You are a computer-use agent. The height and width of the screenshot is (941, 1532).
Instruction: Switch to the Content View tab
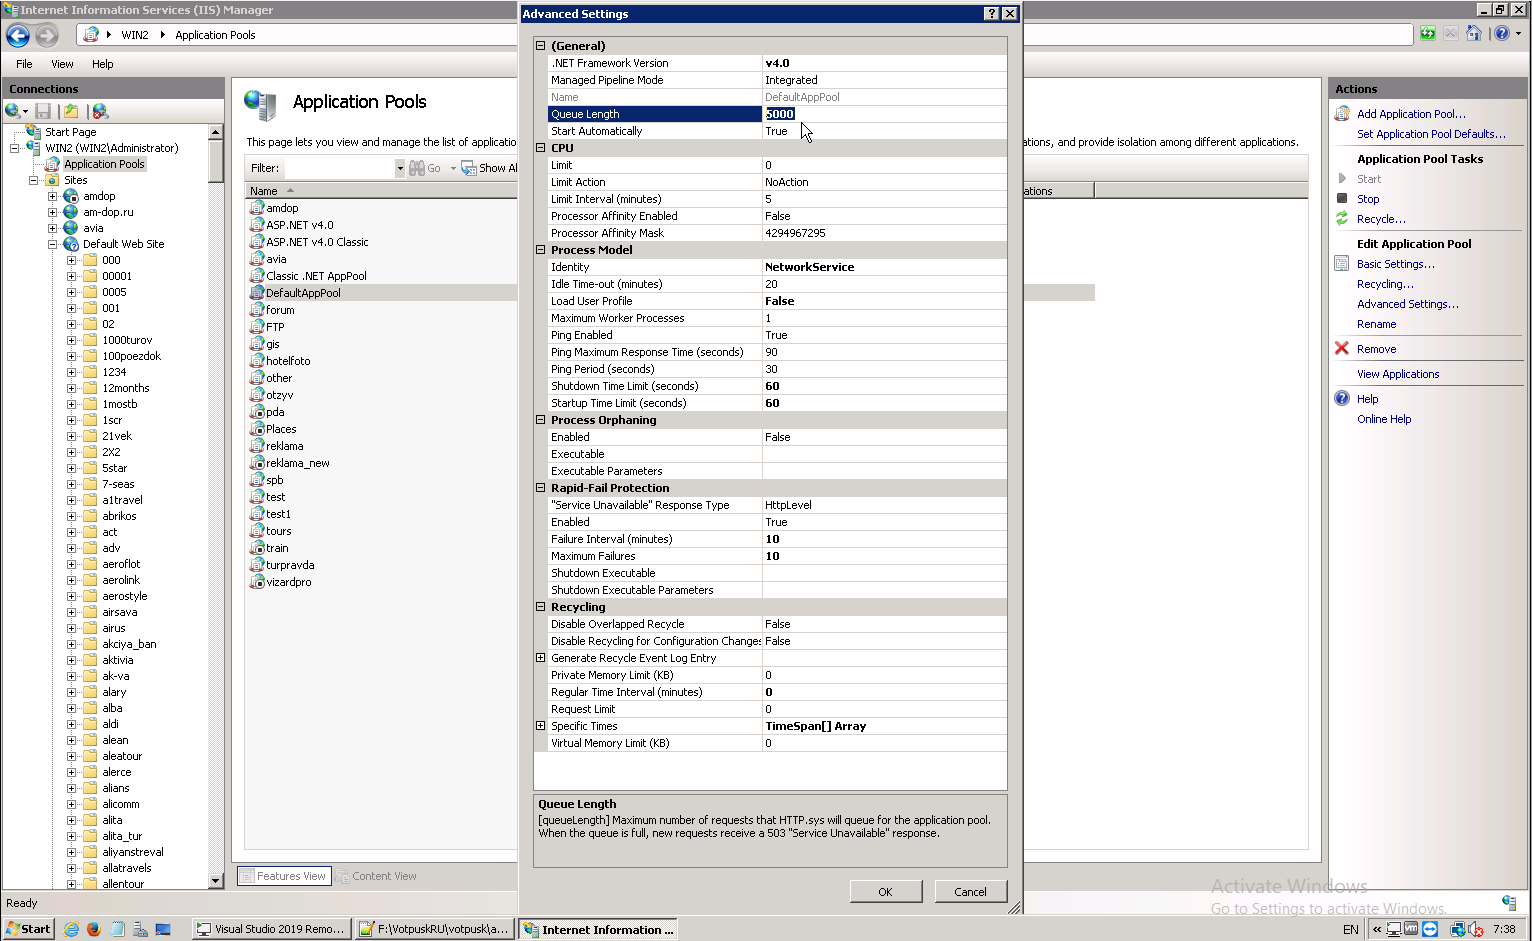pos(377,876)
